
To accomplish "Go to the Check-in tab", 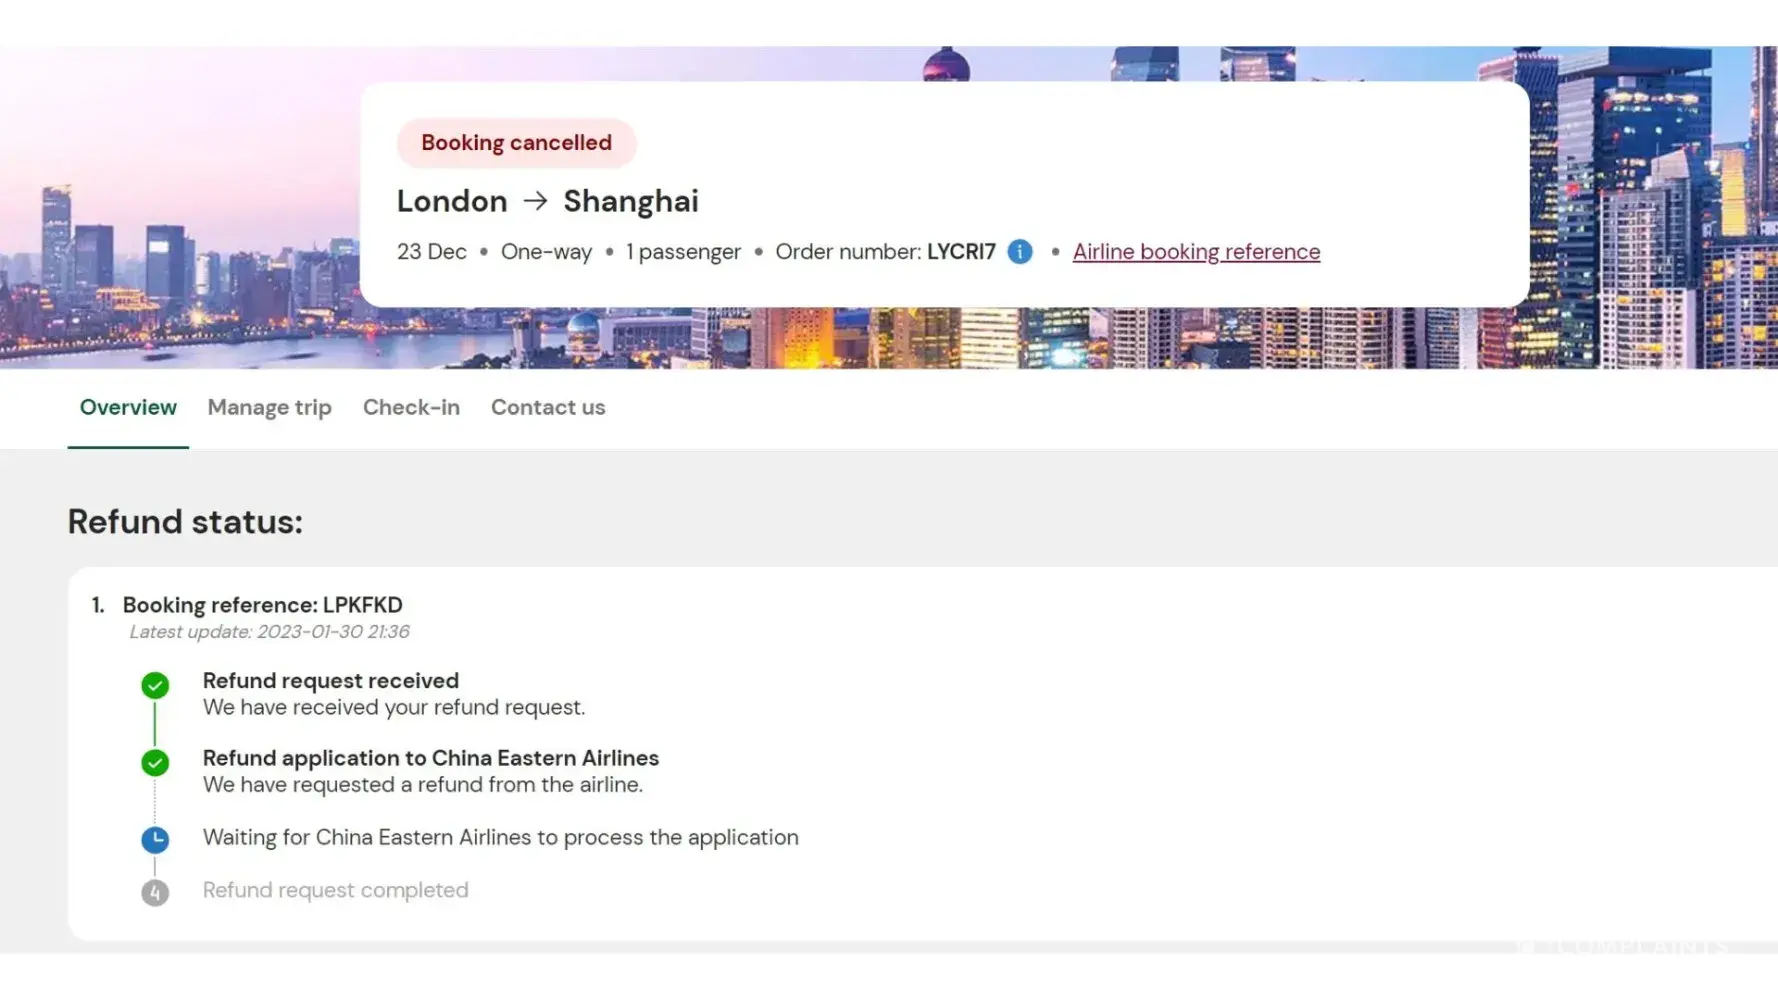I will 411,407.
